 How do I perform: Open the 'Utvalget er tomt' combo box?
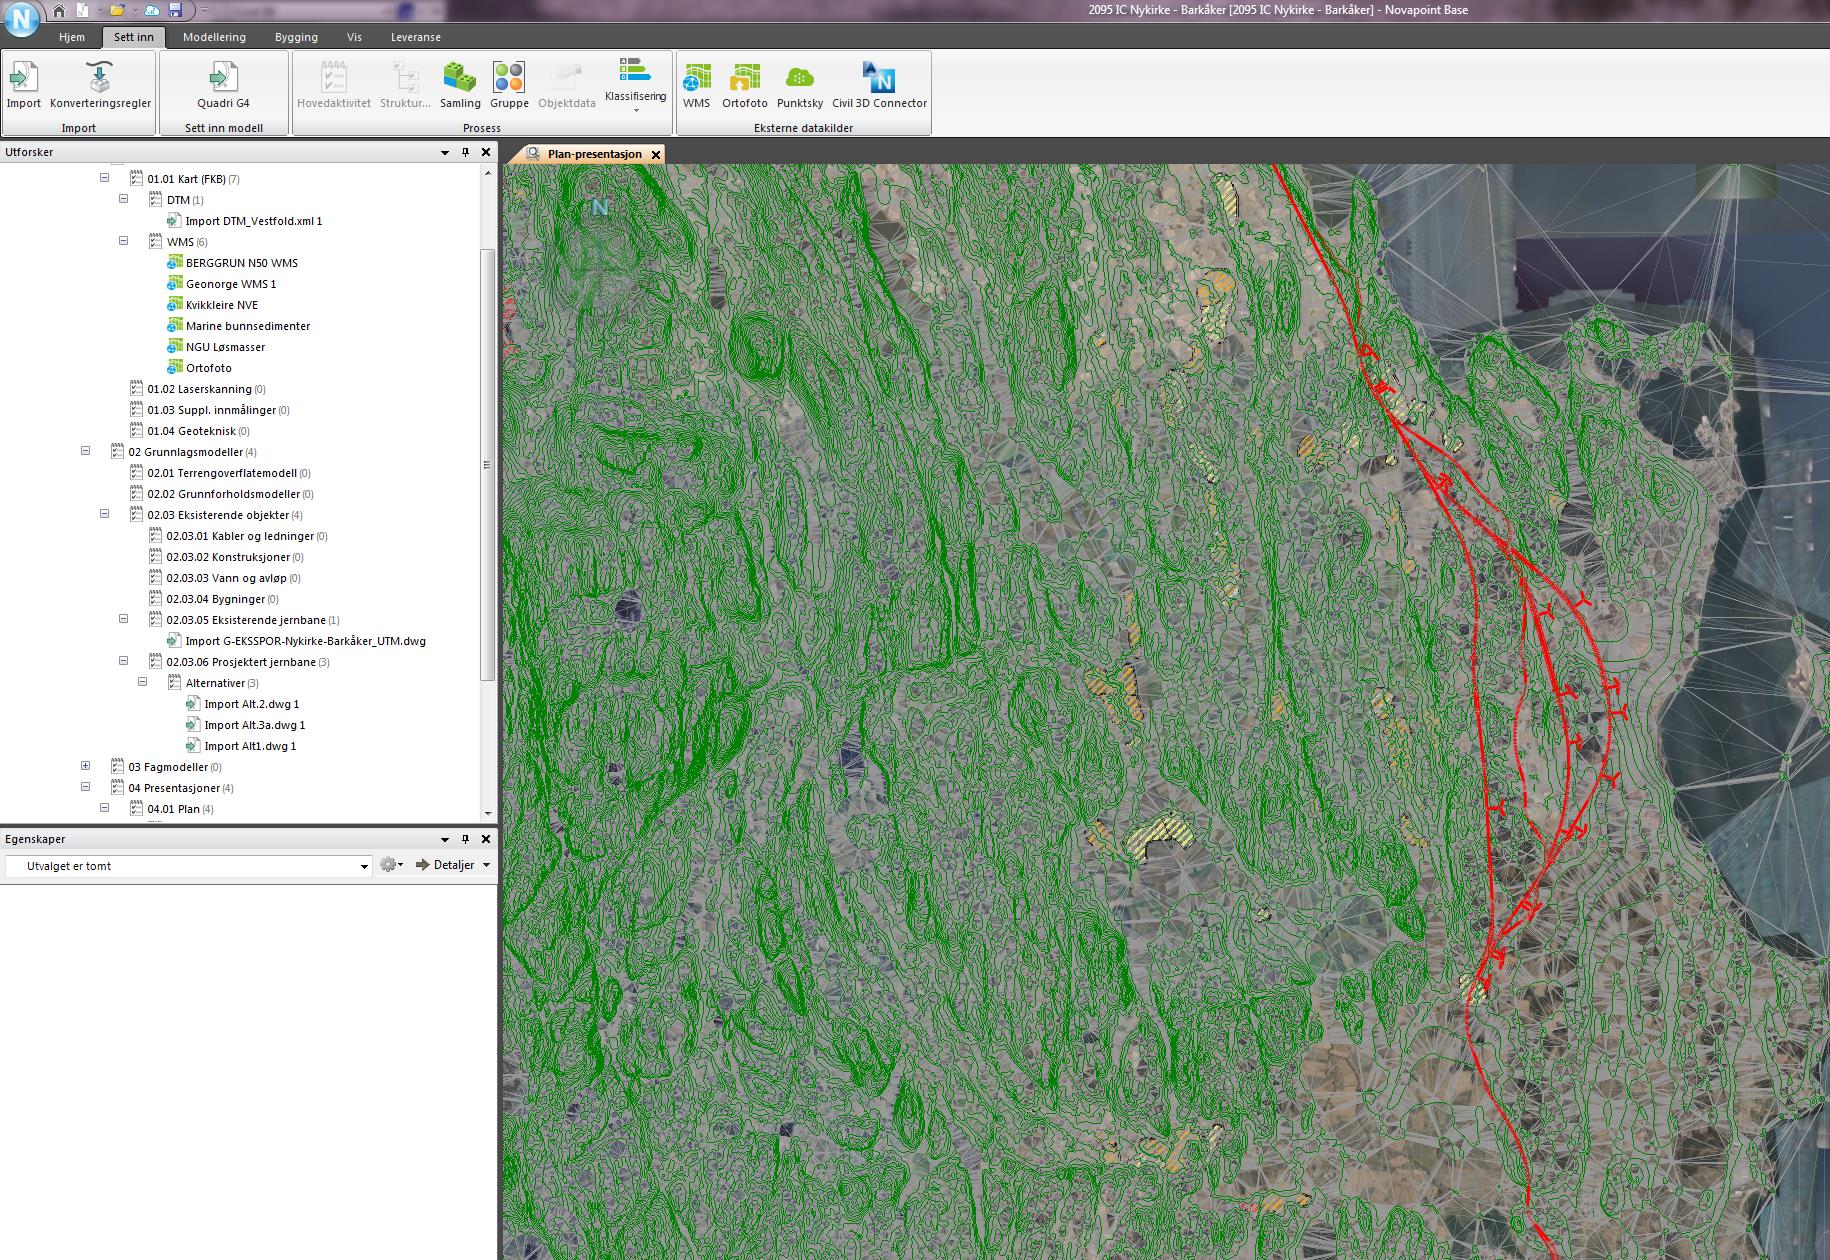[189, 866]
